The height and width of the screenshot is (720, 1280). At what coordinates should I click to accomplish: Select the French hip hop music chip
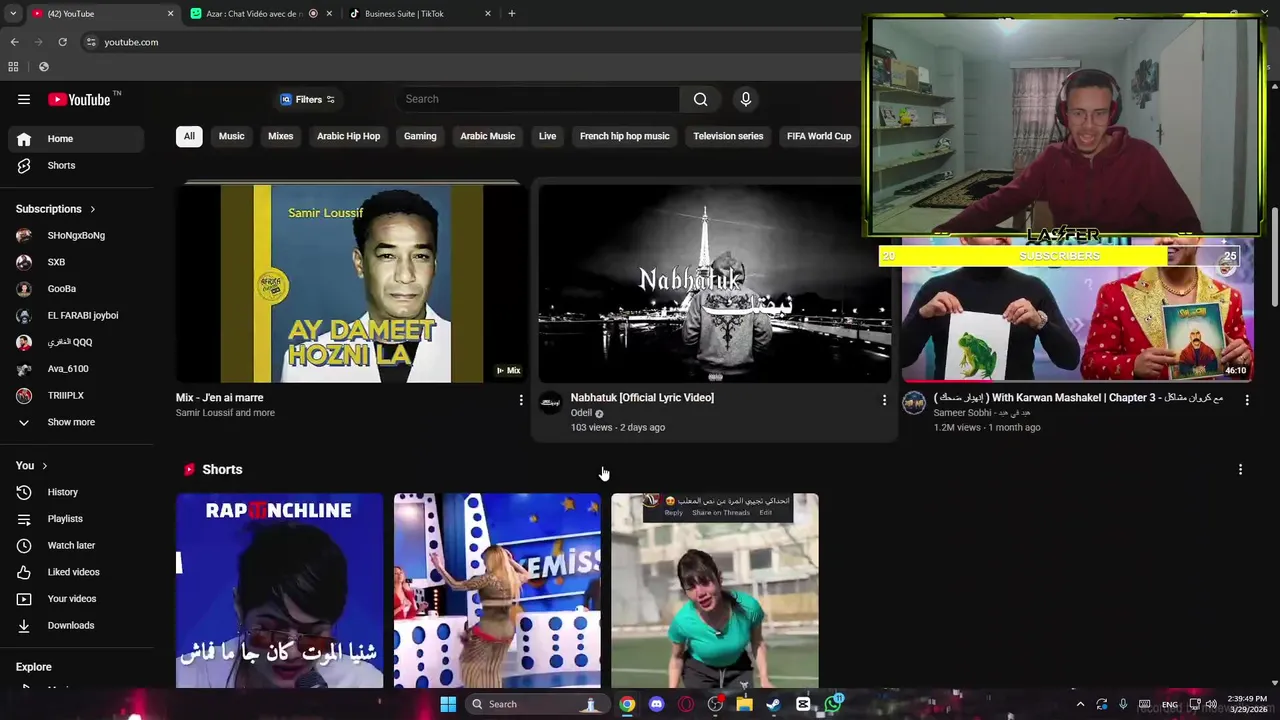pos(625,136)
